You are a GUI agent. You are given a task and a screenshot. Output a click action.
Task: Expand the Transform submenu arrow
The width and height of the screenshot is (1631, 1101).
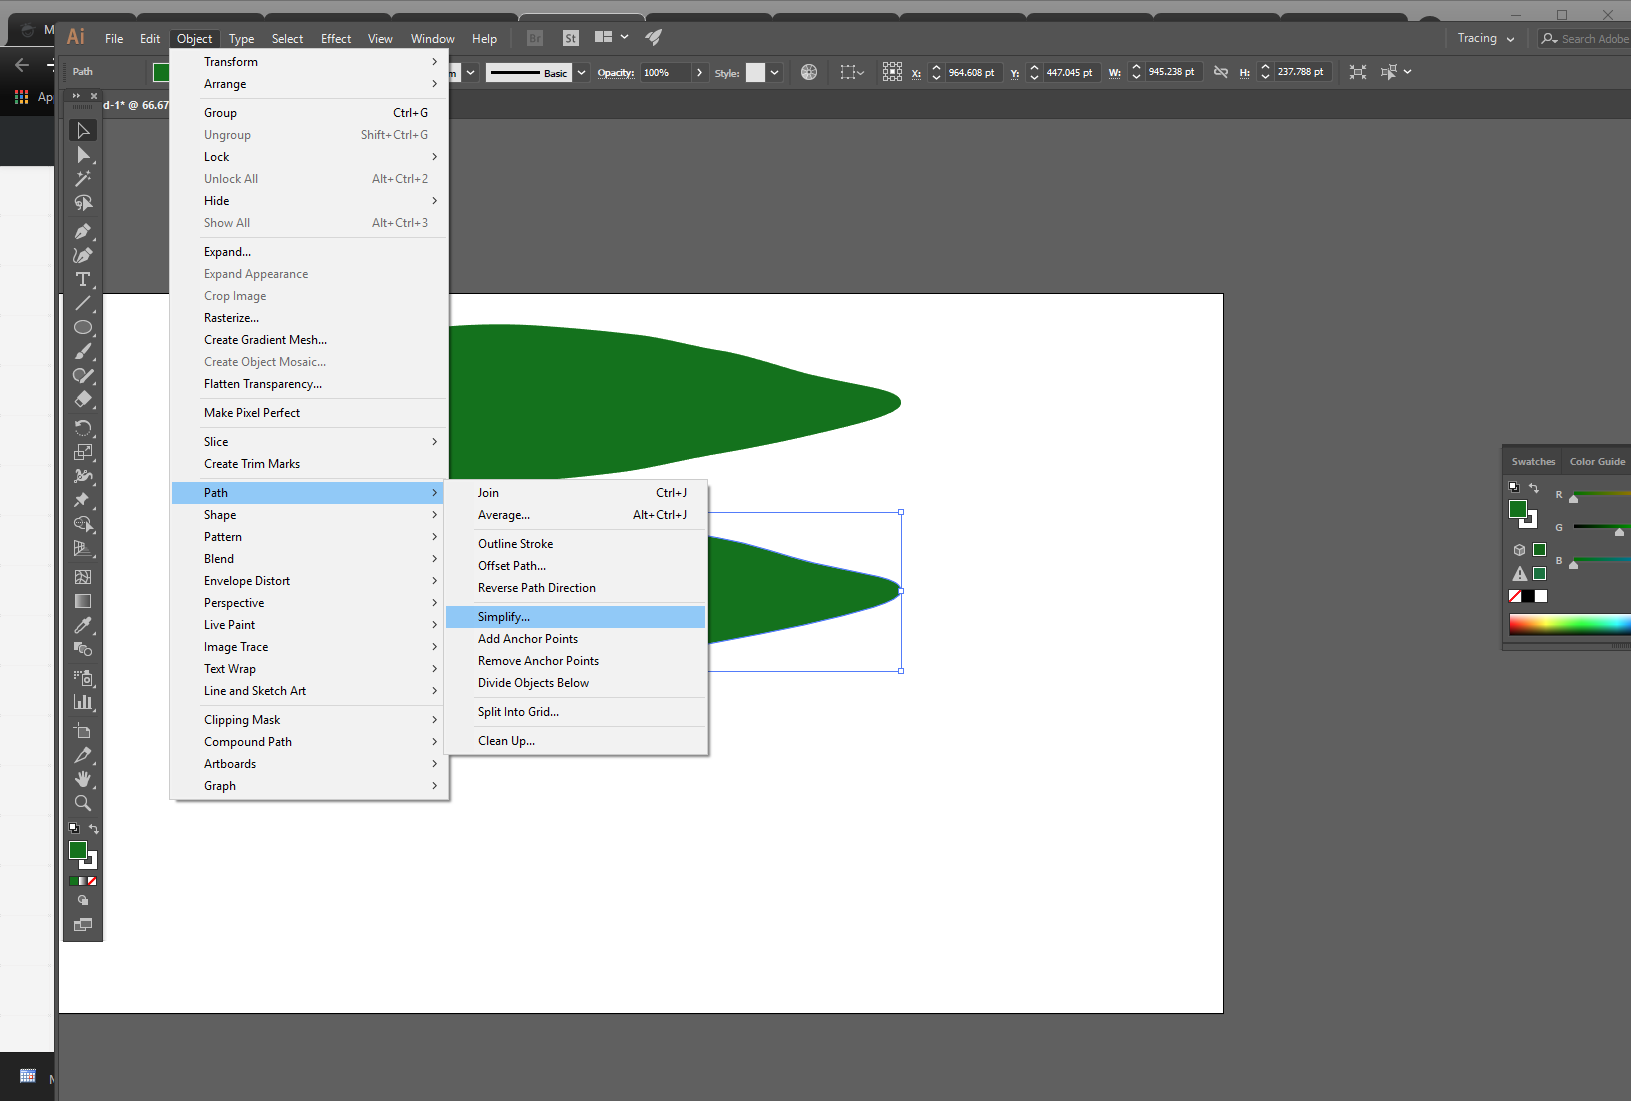tap(435, 62)
